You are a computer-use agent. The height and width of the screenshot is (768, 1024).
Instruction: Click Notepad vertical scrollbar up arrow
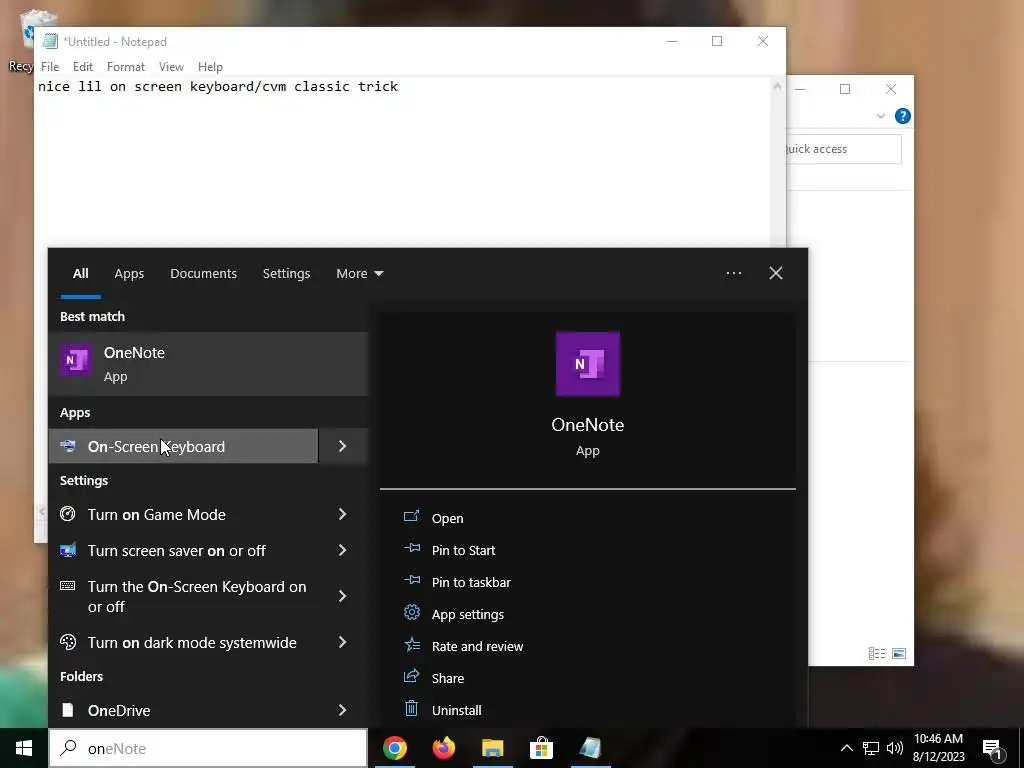point(777,86)
